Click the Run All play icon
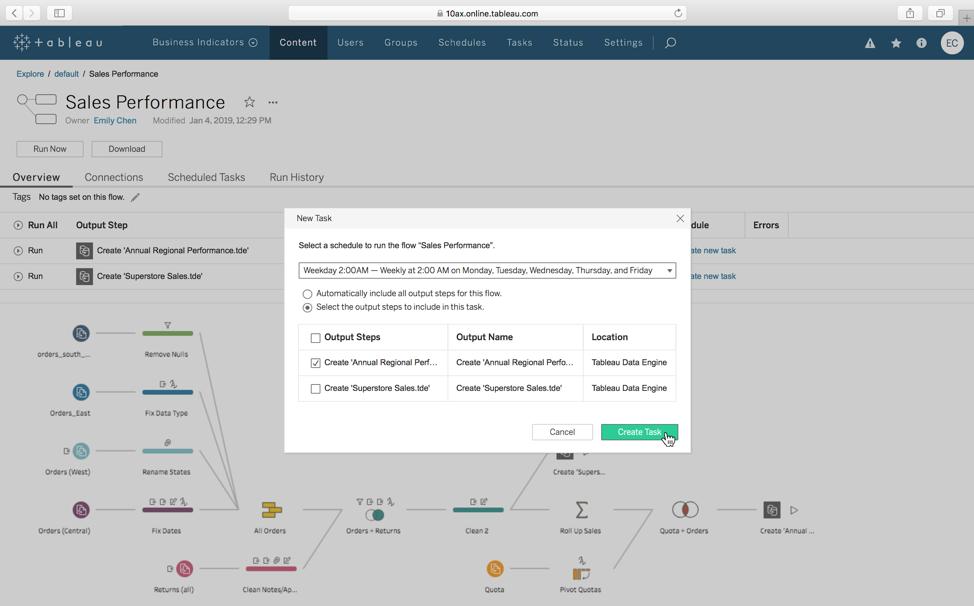 point(18,225)
